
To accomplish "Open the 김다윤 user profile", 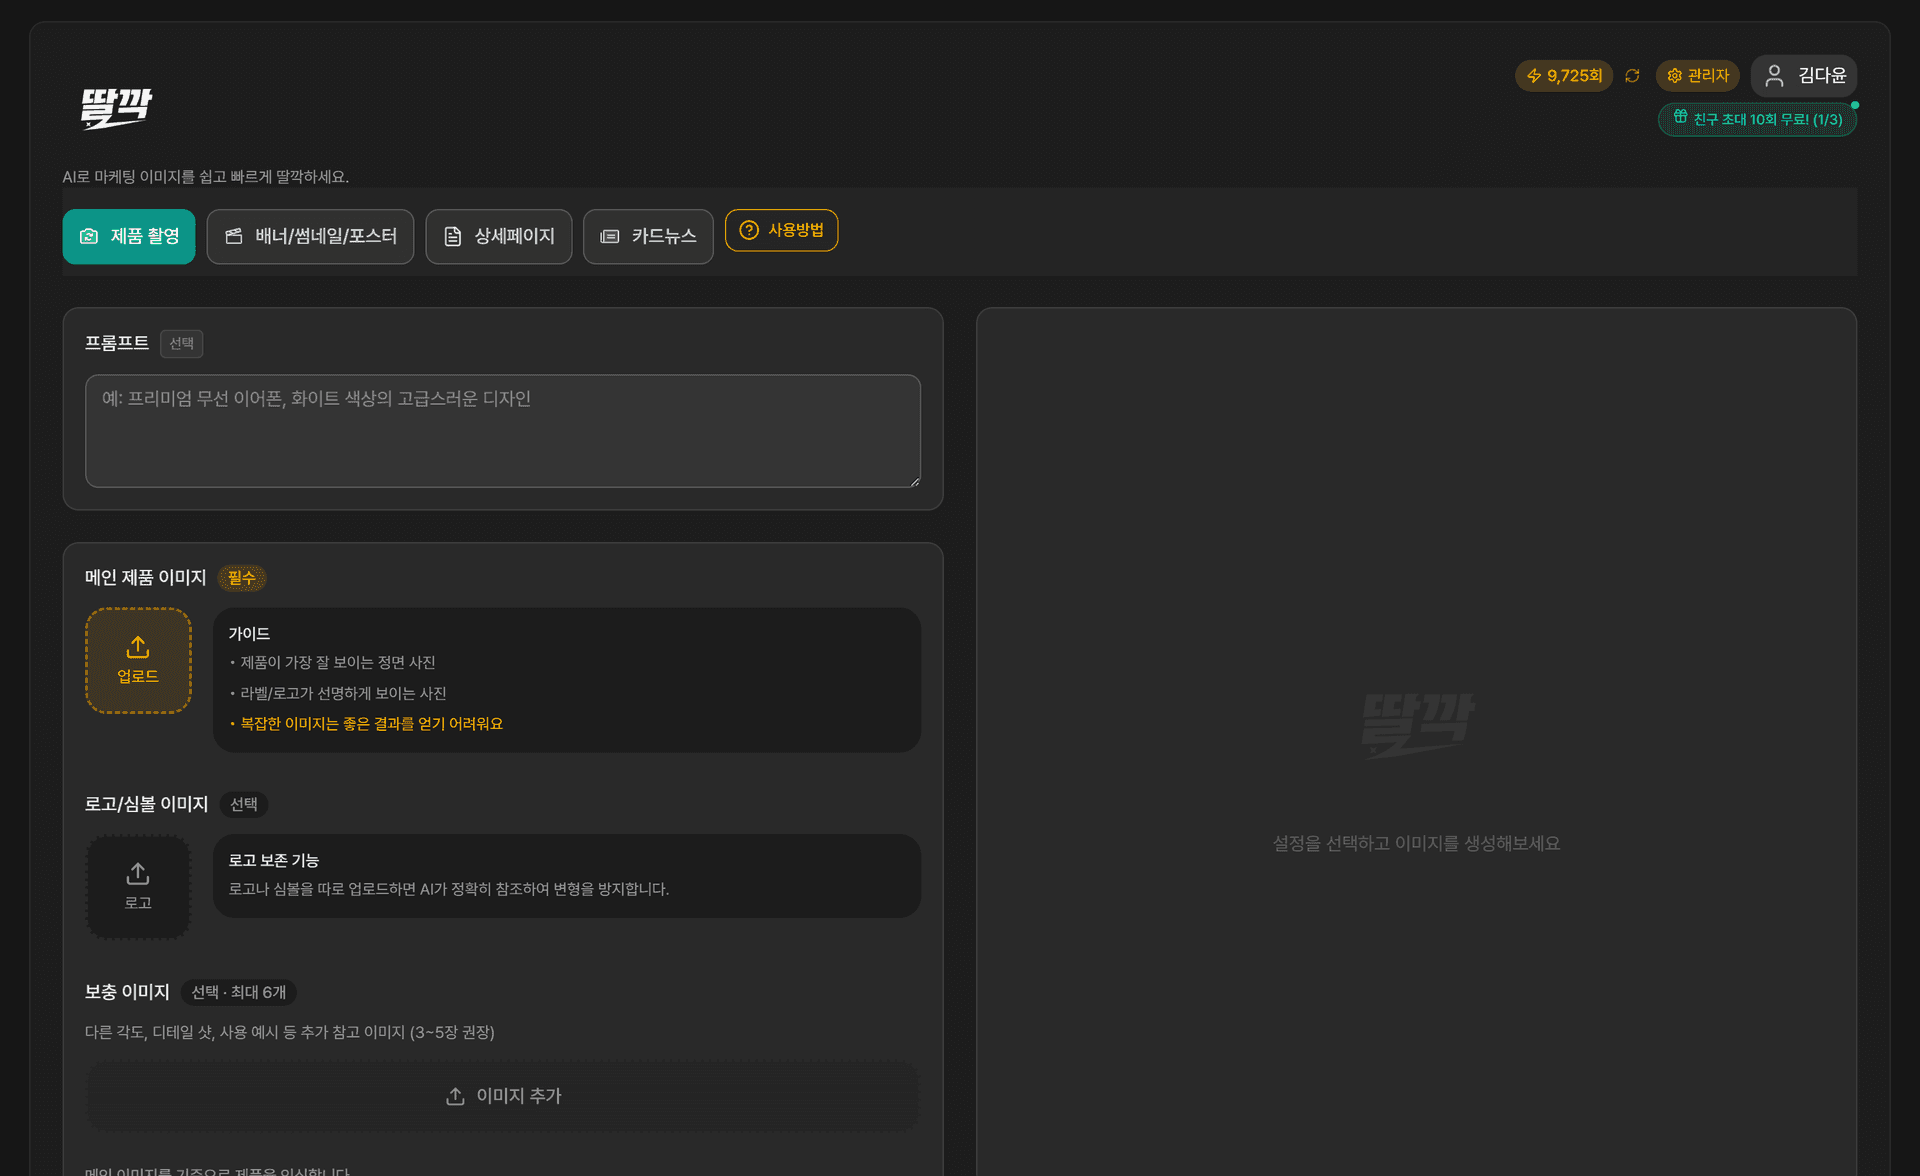I will [1804, 76].
